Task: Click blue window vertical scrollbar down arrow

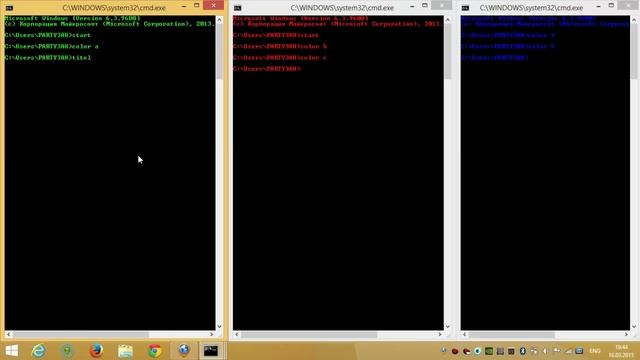Action: [634, 327]
